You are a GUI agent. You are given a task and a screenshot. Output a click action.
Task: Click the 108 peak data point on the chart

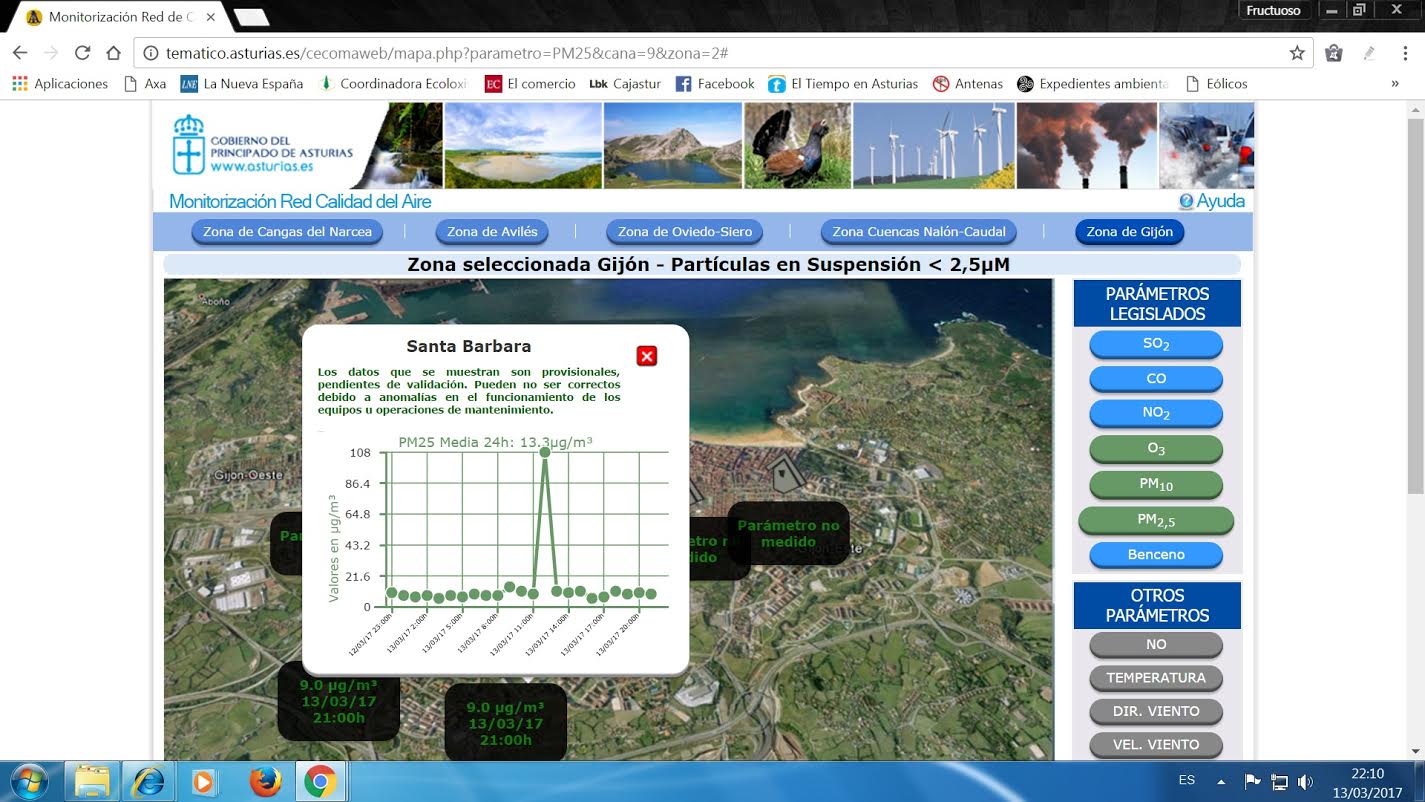[545, 453]
